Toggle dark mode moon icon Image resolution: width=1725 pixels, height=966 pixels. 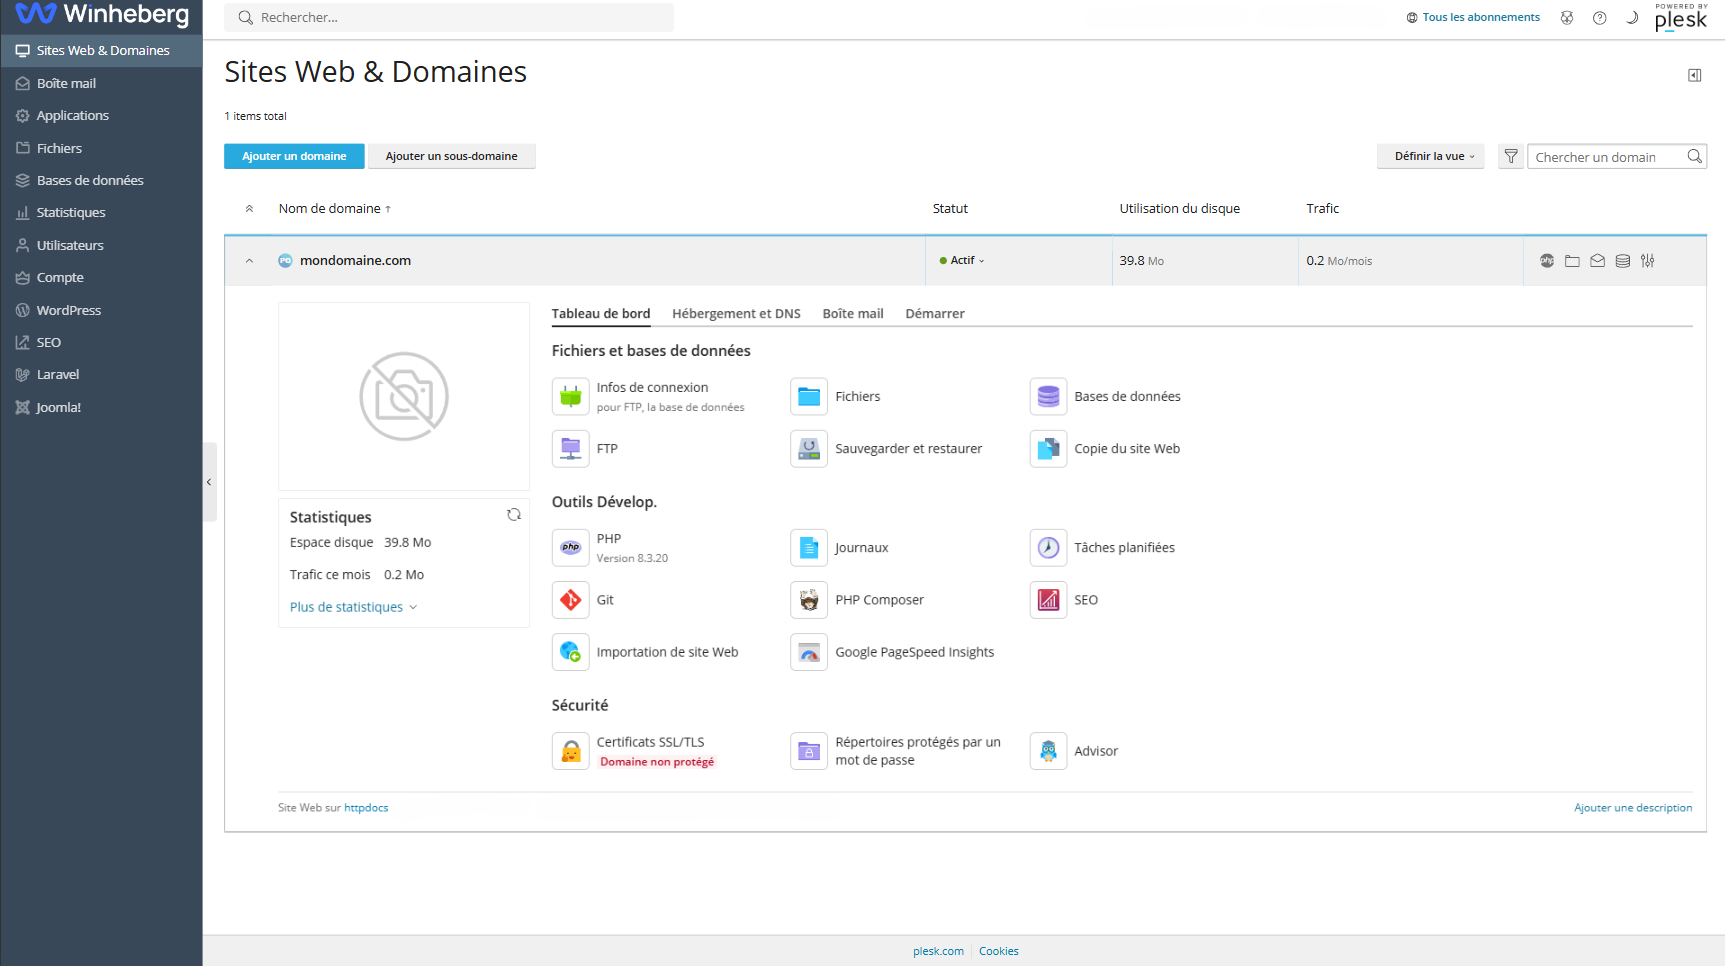pos(1632,18)
